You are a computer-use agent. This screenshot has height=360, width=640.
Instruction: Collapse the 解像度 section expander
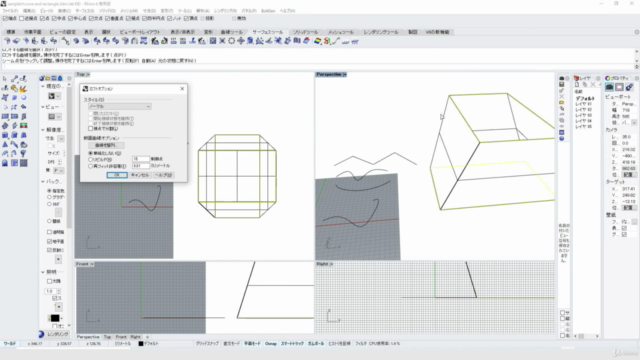[x=43, y=130]
